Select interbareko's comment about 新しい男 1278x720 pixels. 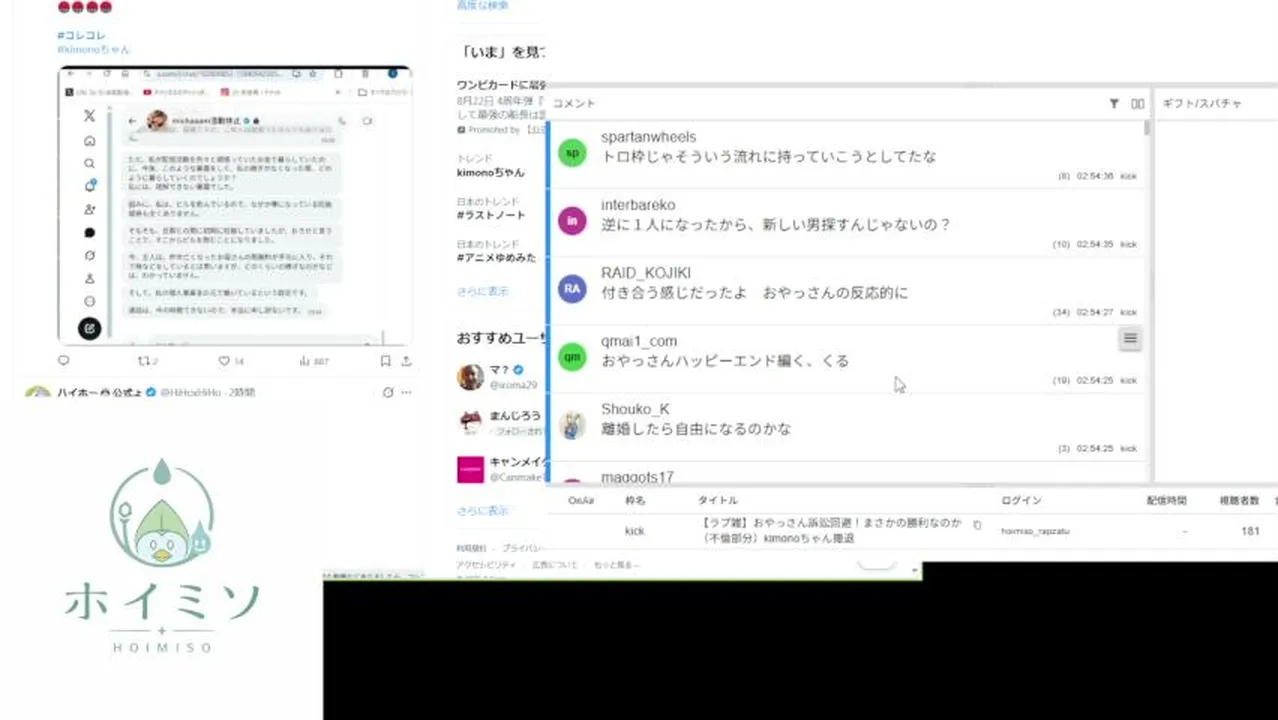click(776, 224)
